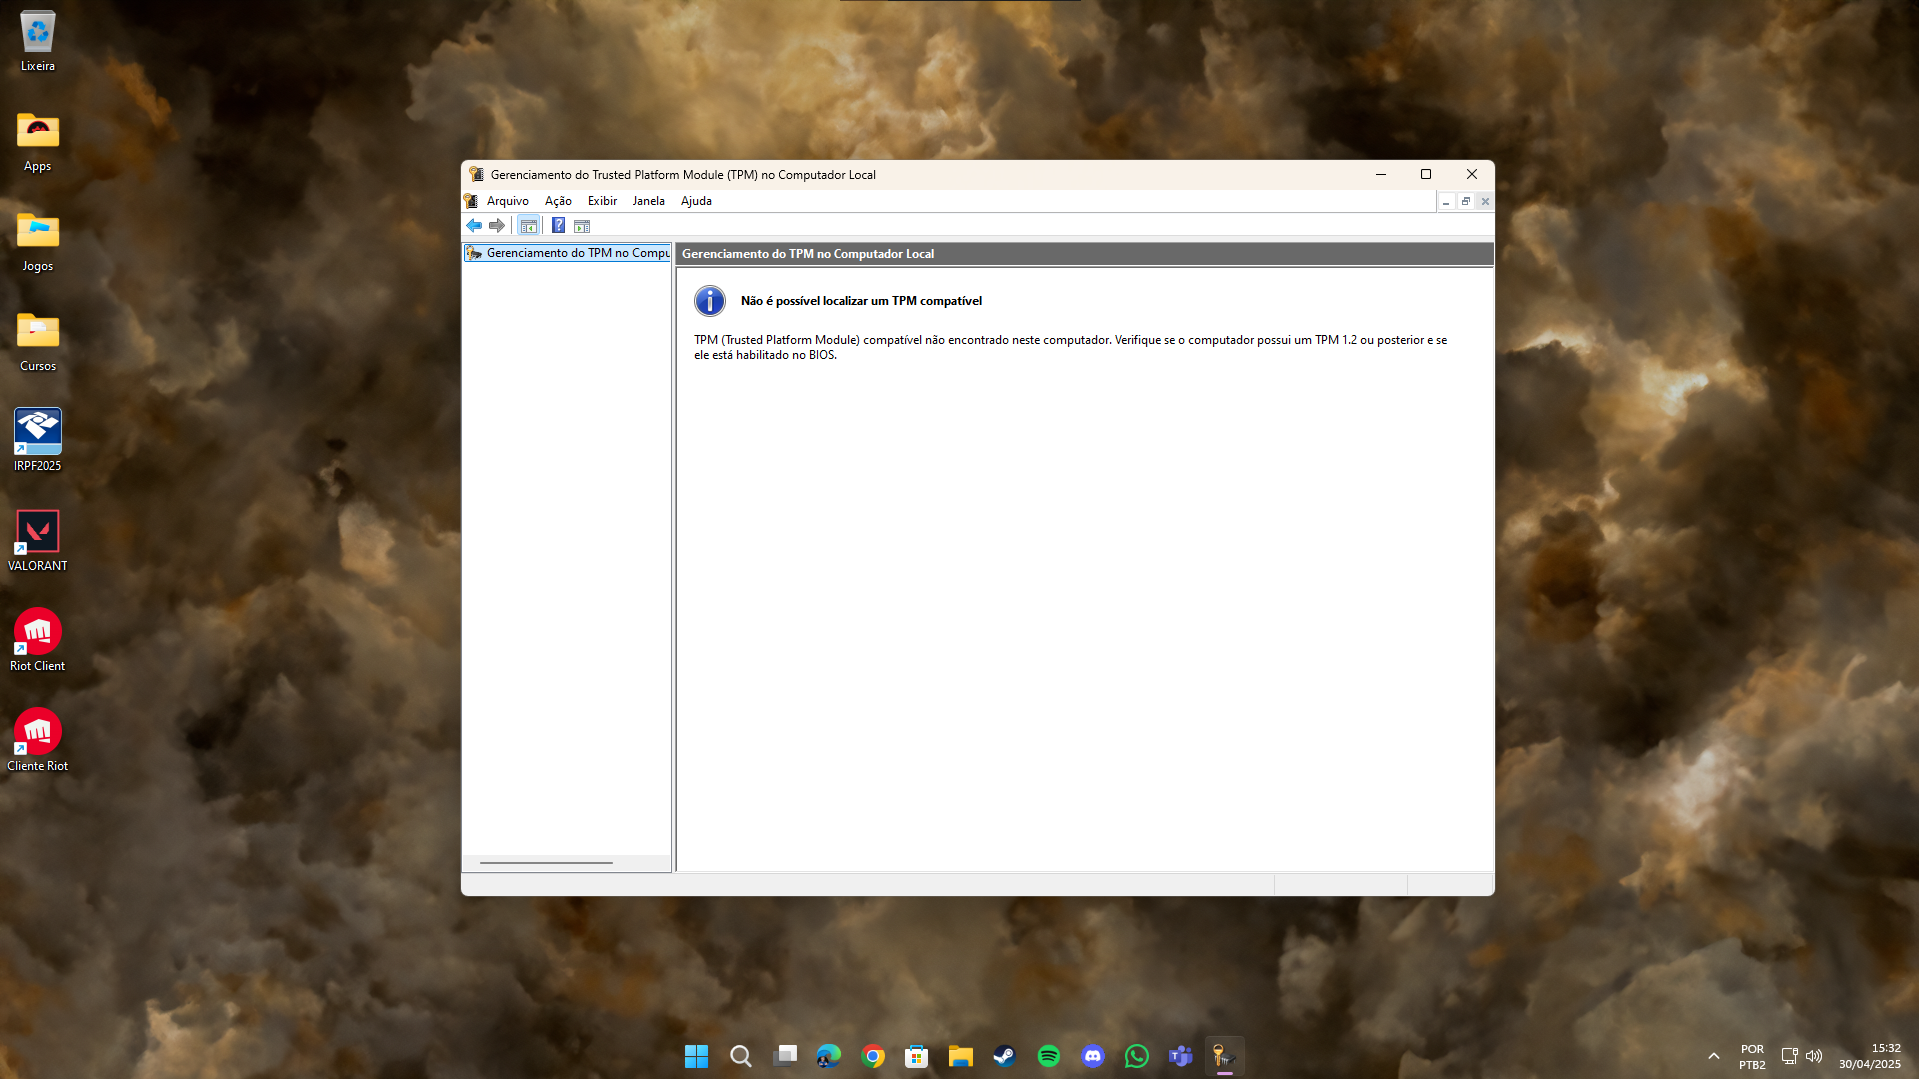
Task: Minimize the inner MMC child window
Action: tap(1446, 202)
